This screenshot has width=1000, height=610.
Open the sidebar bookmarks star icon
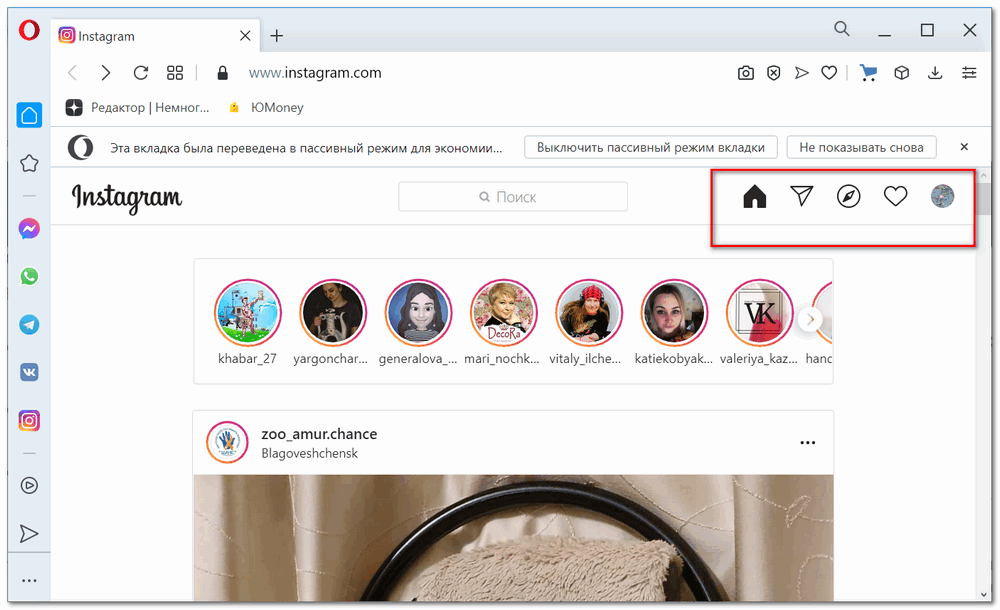tap(29, 163)
